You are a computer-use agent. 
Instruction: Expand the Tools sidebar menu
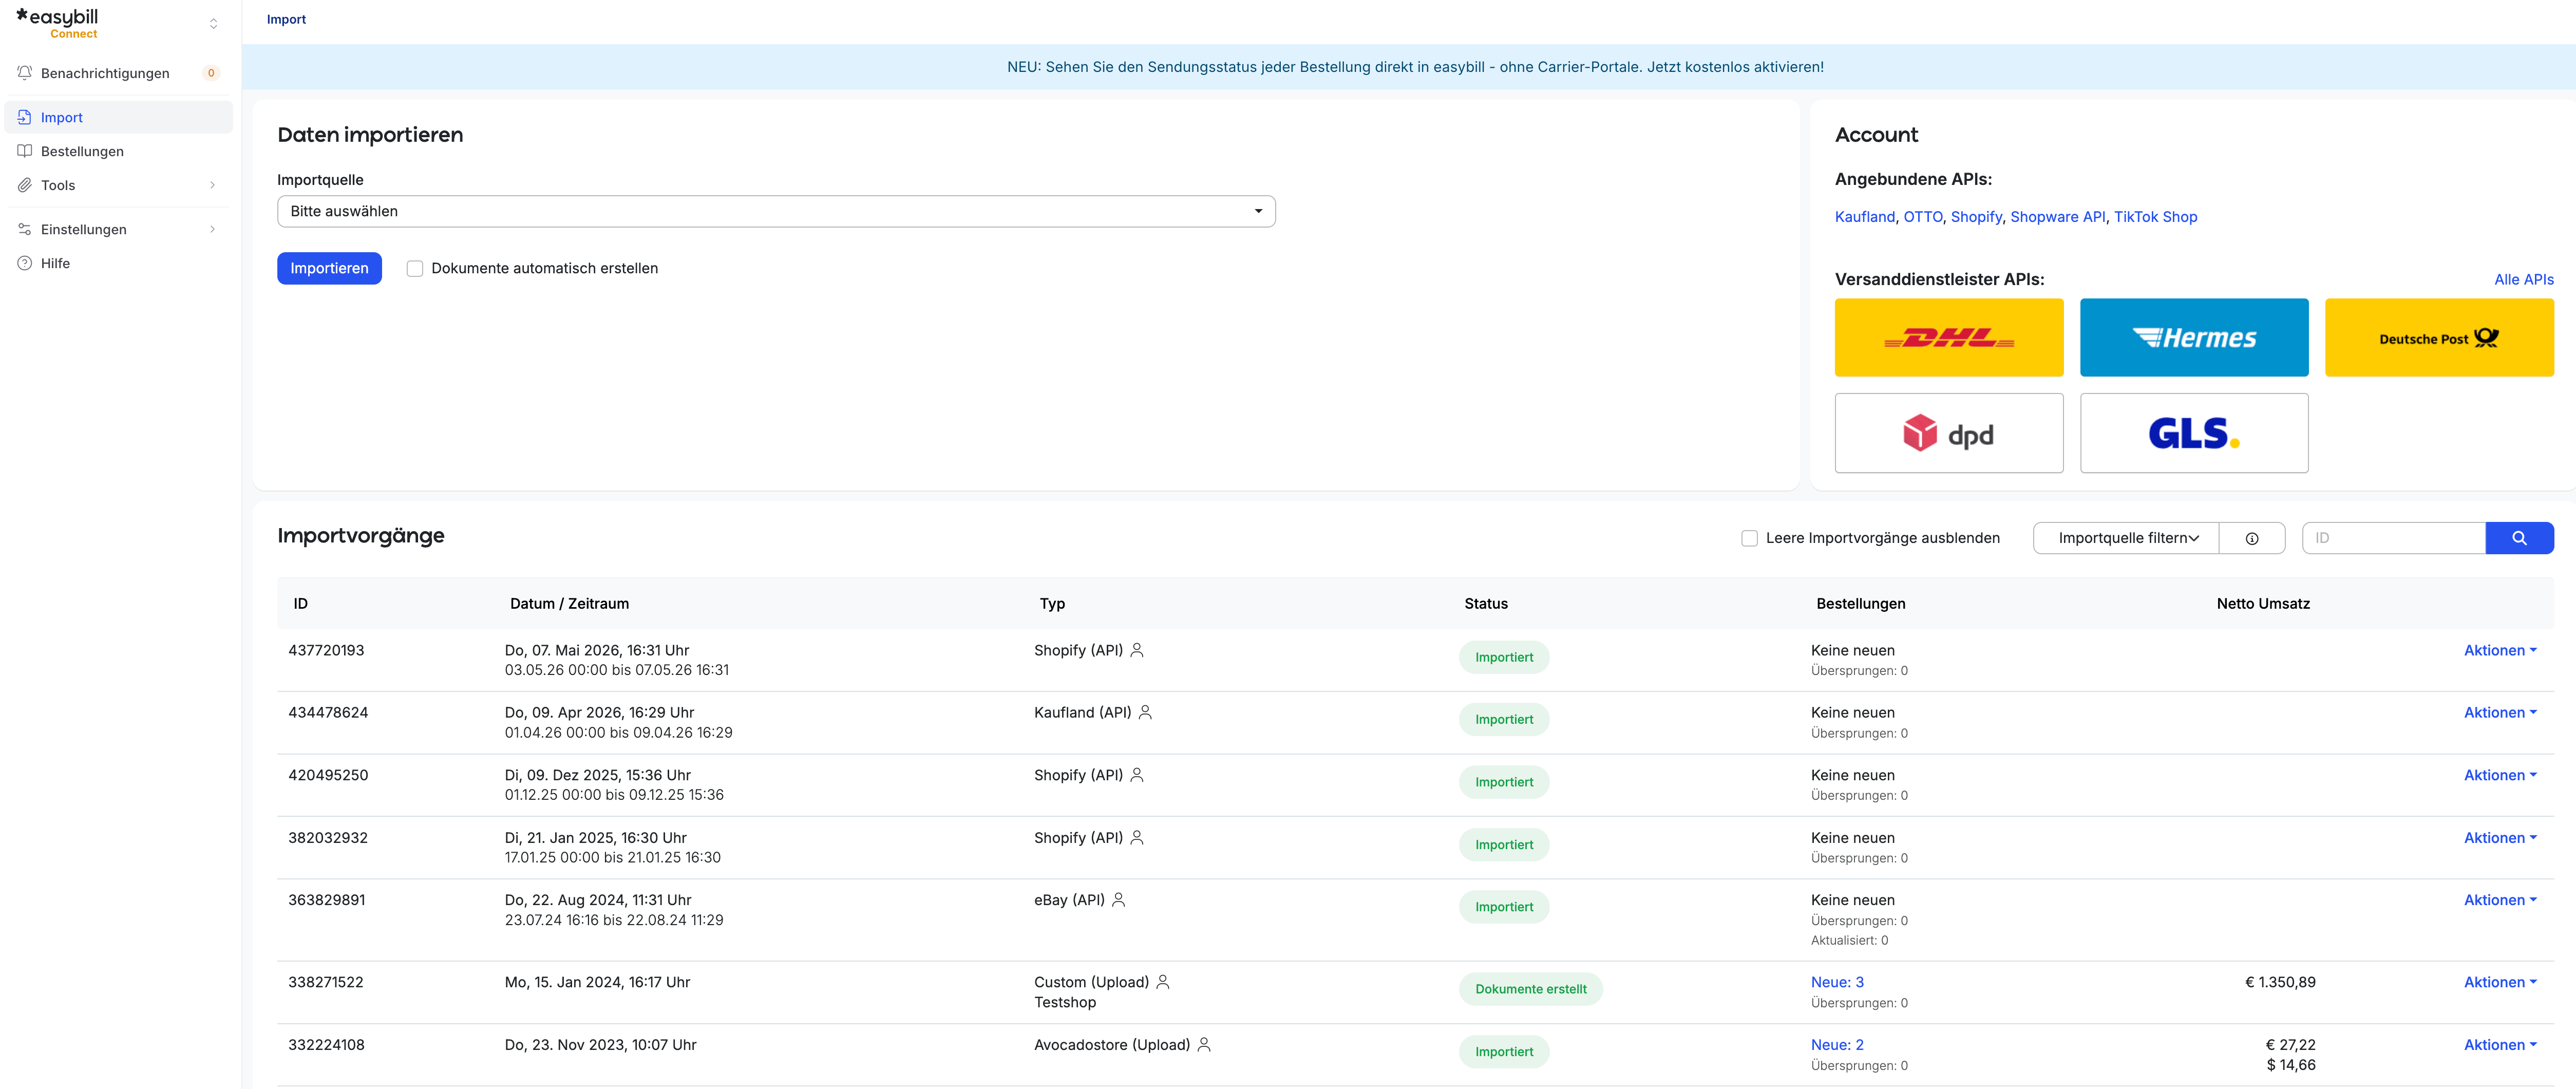(118, 185)
